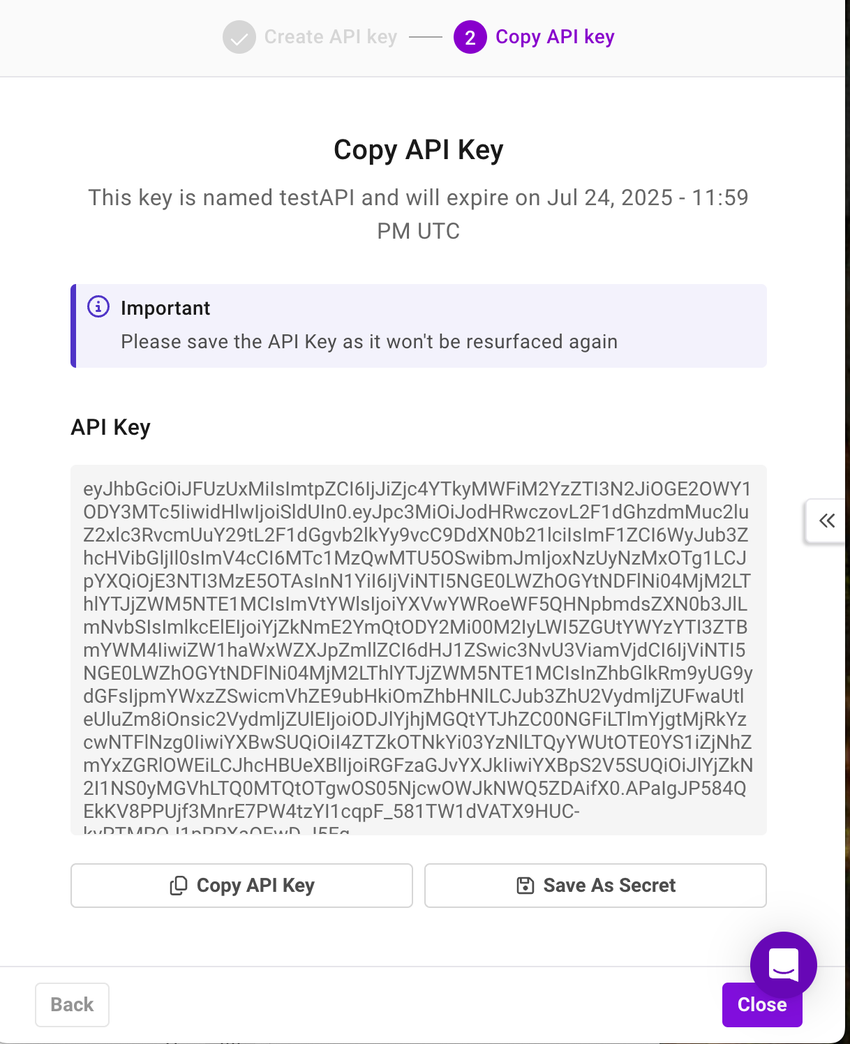Click the speech bubble inside the purple launcher
This screenshot has height=1044, width=850.
[783, 964]
